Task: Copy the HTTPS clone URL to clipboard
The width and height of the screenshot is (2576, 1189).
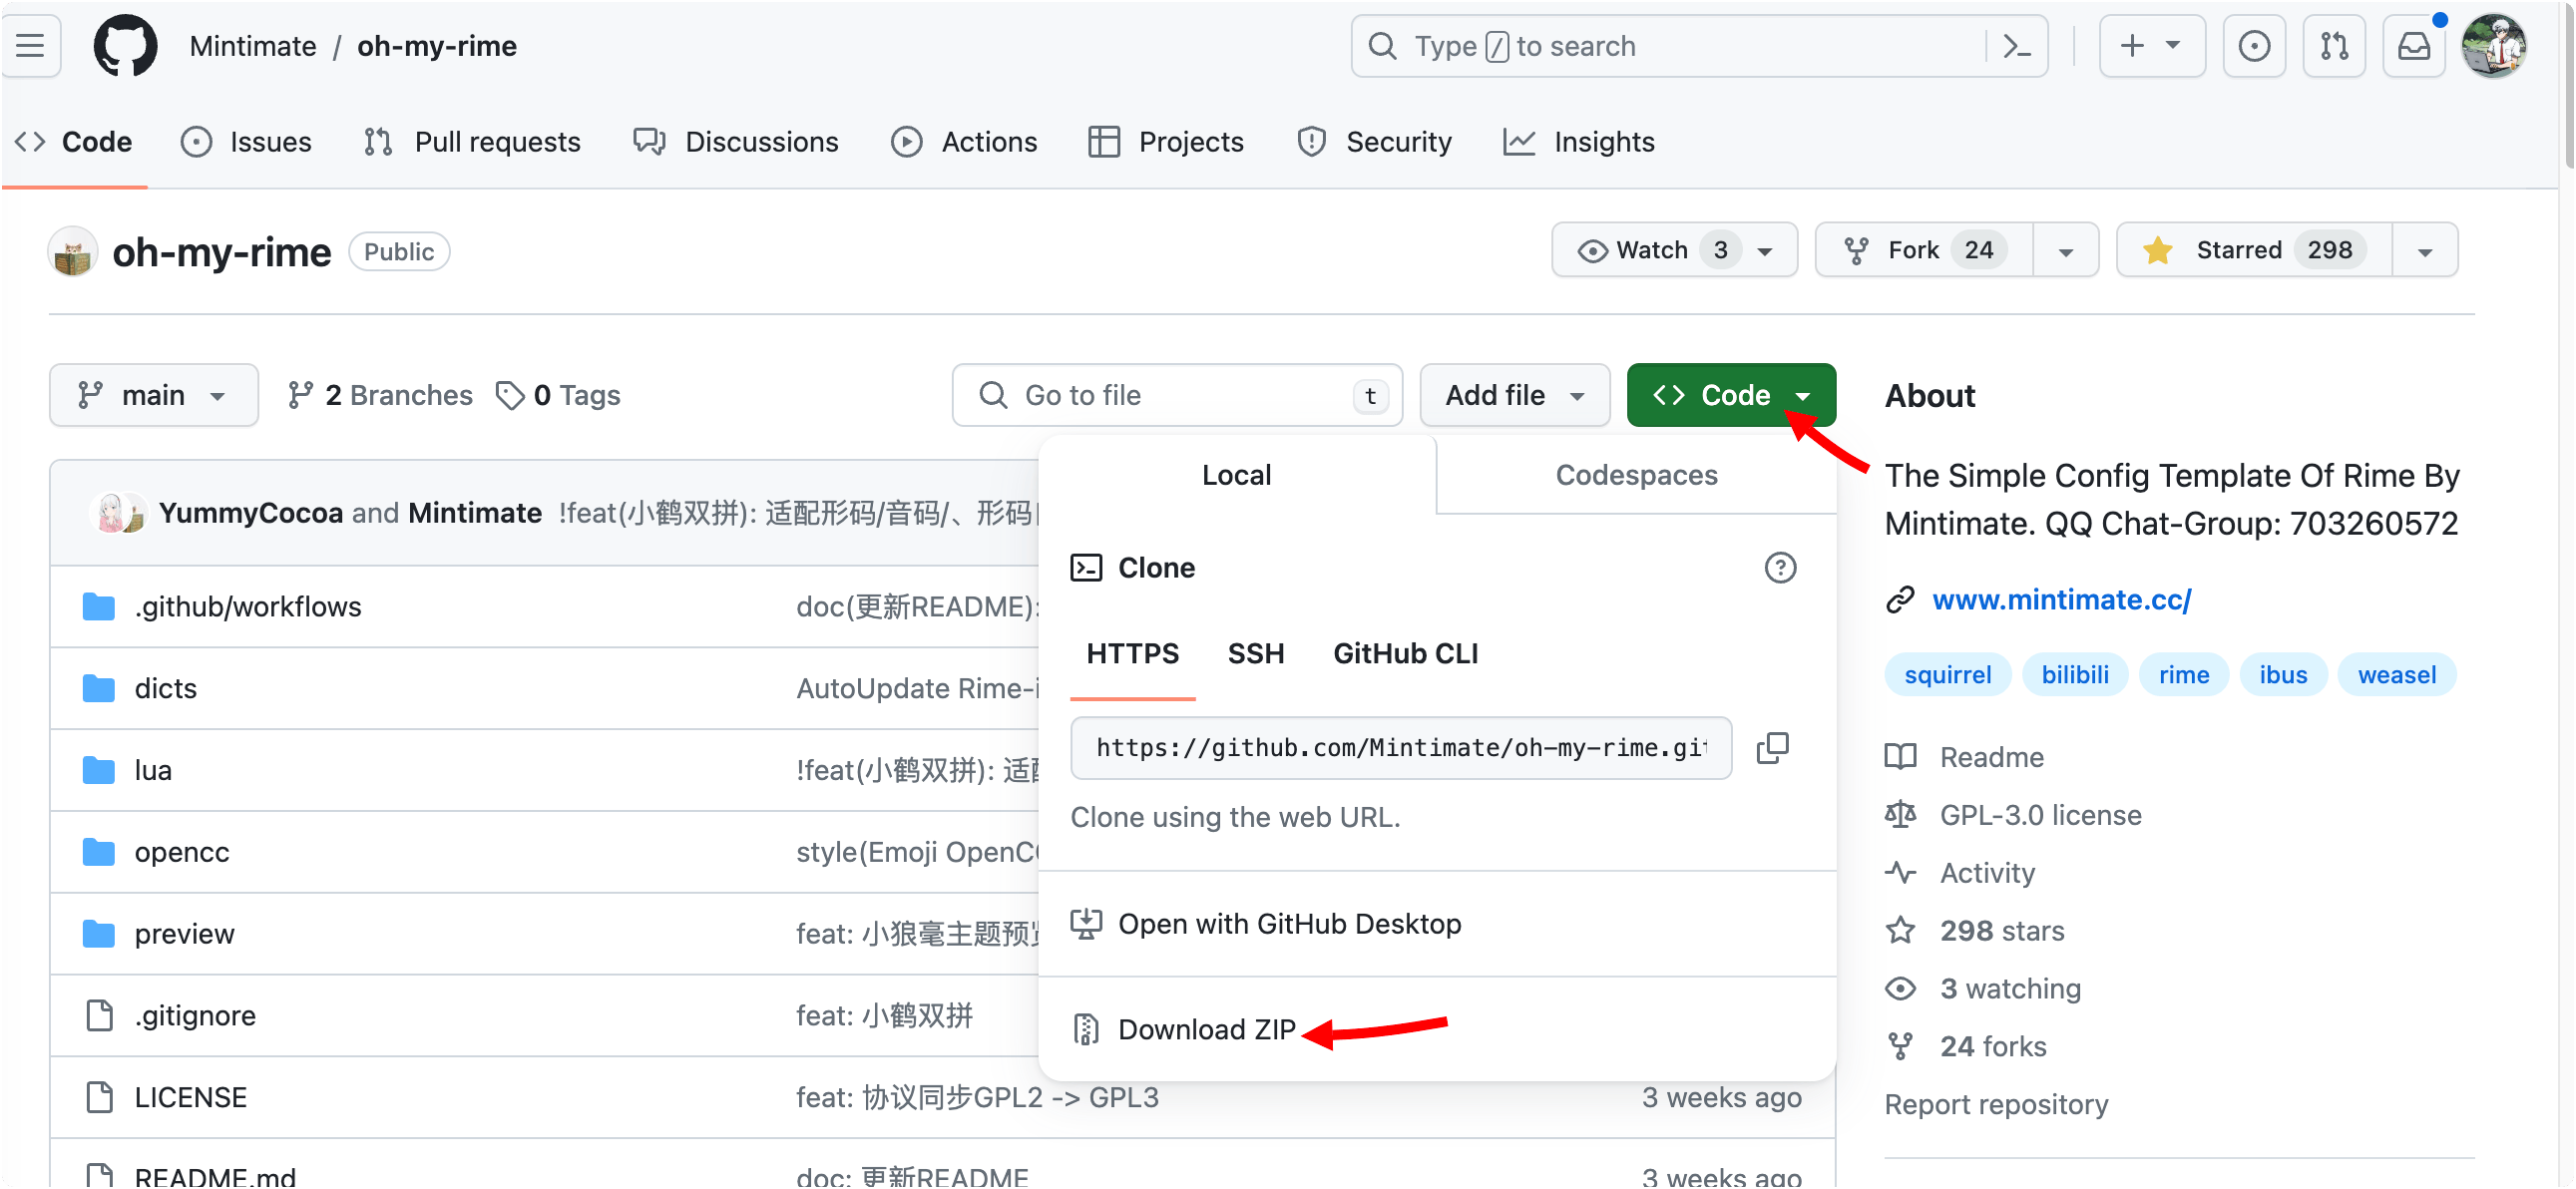Action: coord(1772,748)
